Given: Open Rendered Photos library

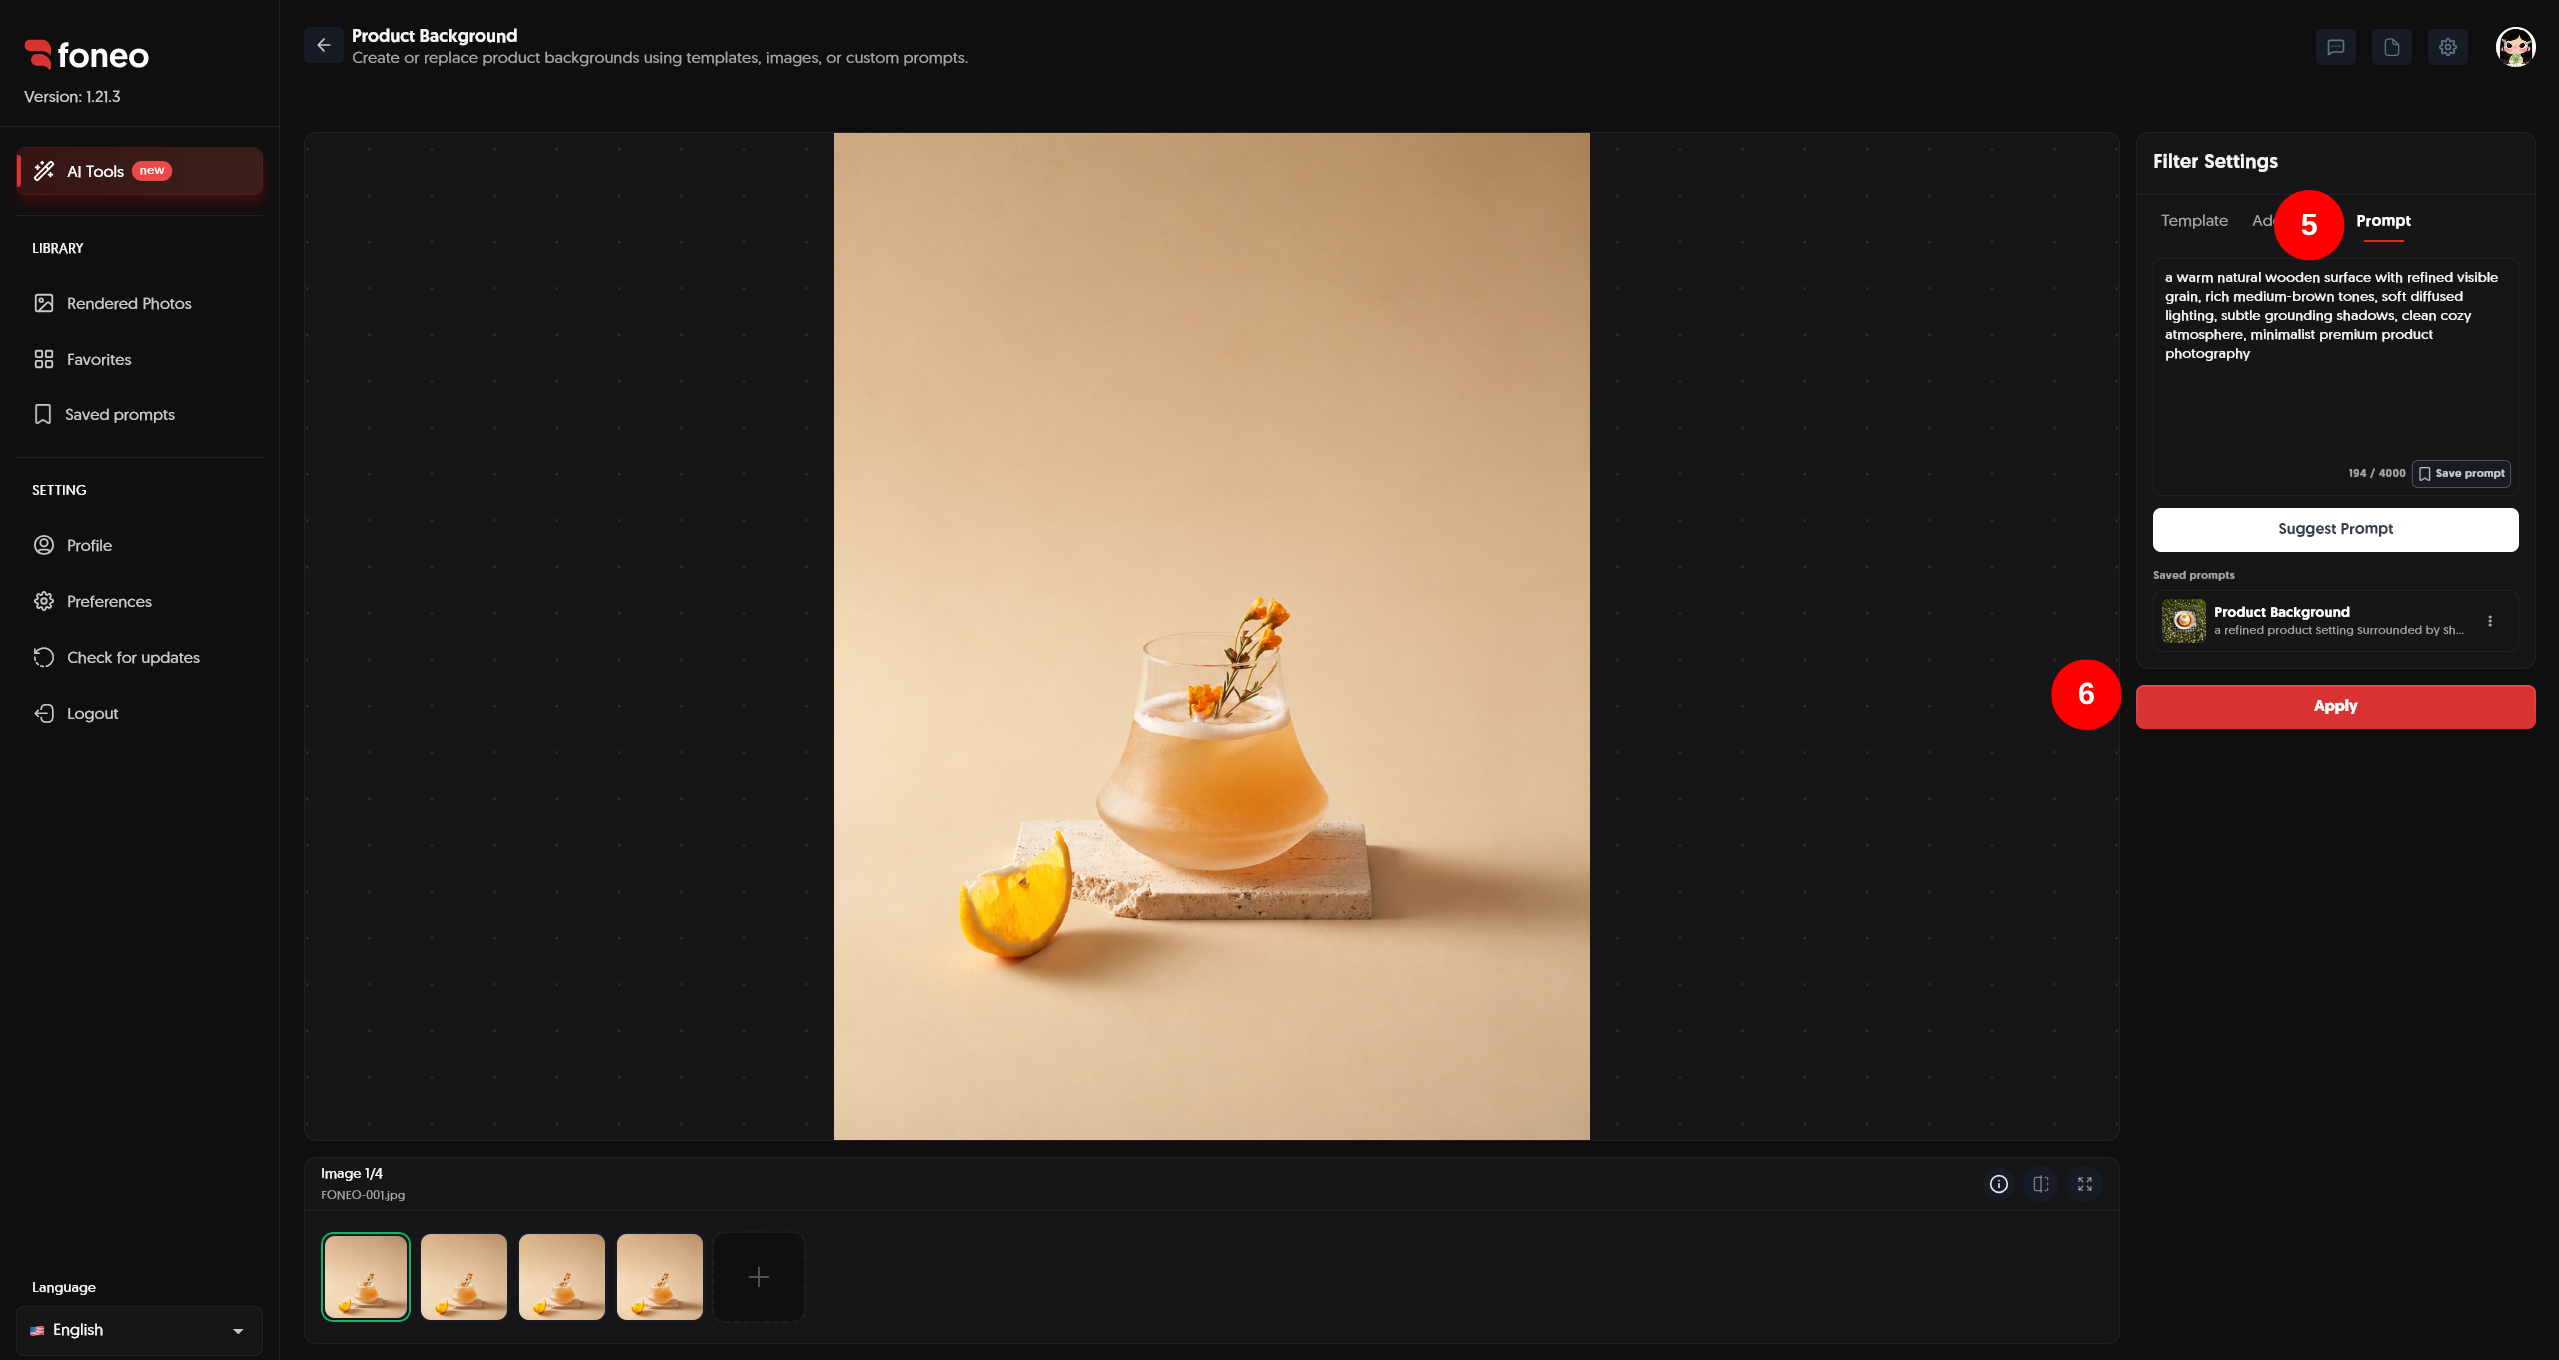Looking at the screenshot, I should coord(128,303).
